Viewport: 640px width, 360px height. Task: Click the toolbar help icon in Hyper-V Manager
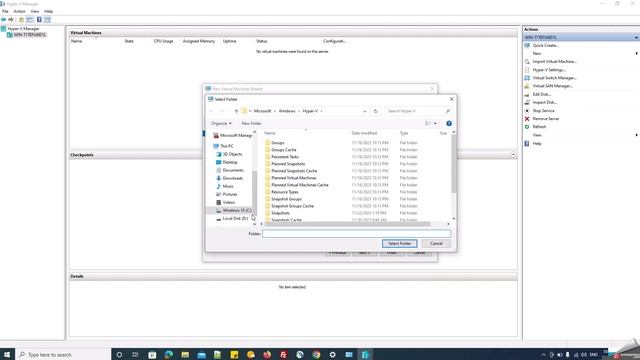coord(39,20)
